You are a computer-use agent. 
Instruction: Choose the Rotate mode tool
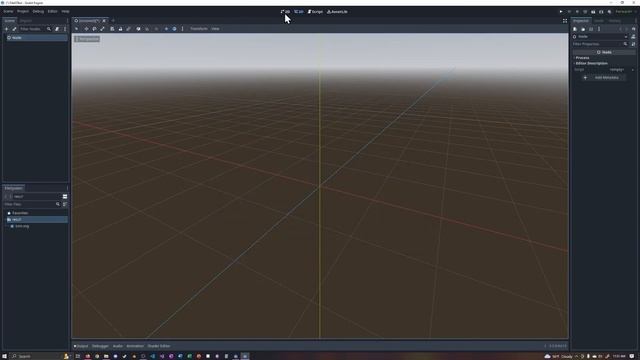(x=94, y=29)
